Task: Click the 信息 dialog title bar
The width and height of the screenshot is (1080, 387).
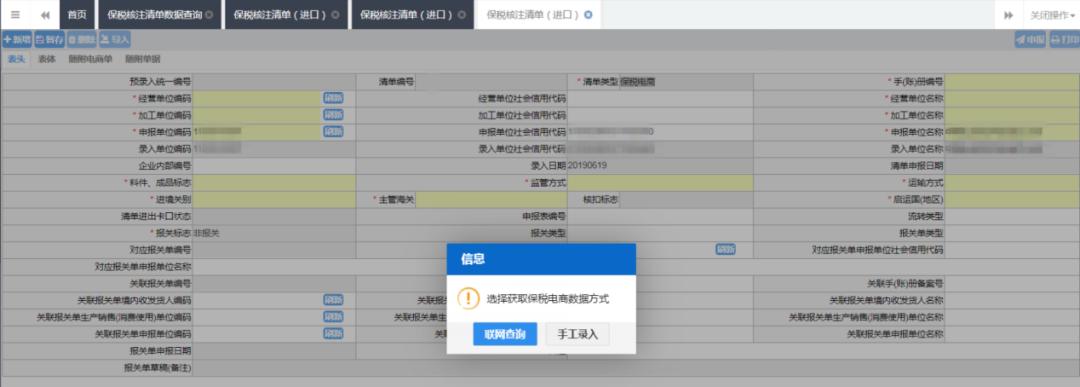Action: coord(541,259)
